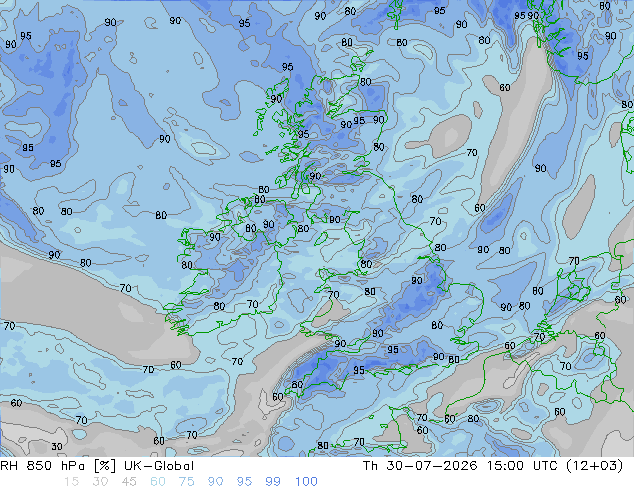Click the legend value 30

pos(100,482)
